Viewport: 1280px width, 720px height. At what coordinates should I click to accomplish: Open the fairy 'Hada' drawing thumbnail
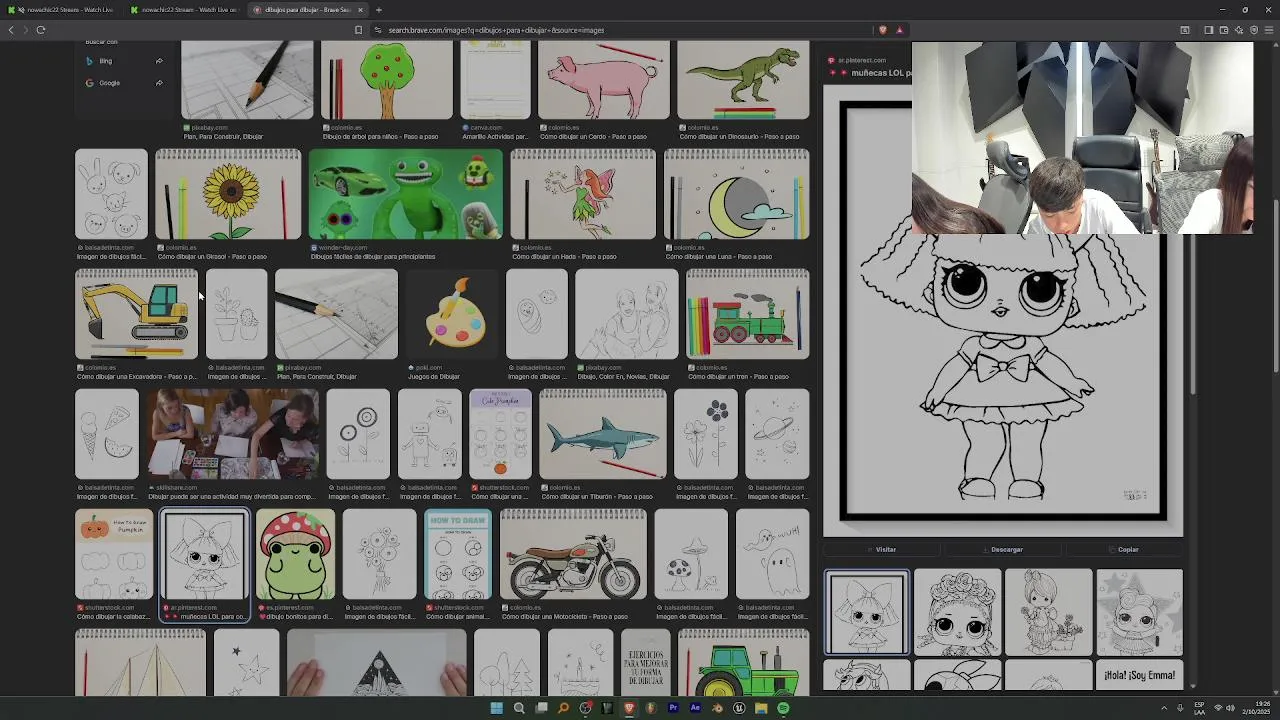pyautogui.click(x=583, y=194)
